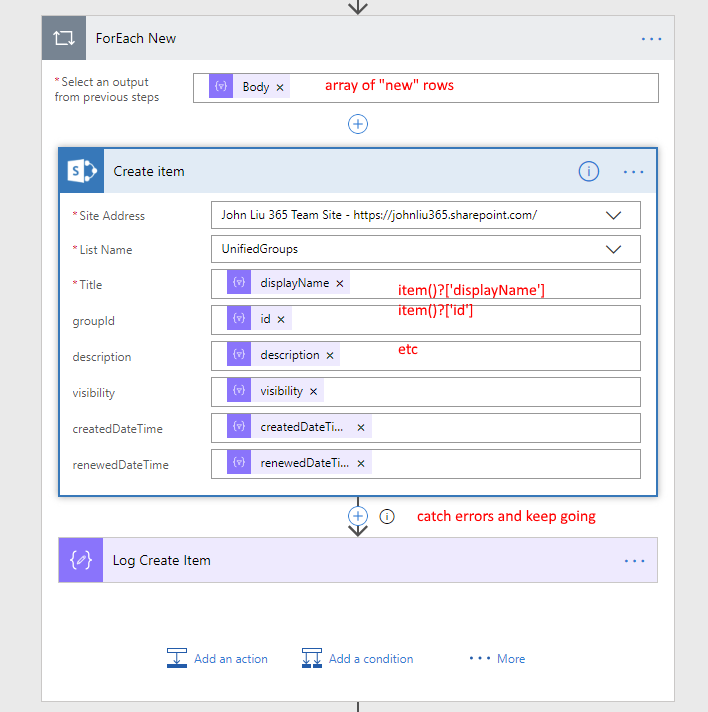Click the ForEach New loop icon

pos(64,38)
